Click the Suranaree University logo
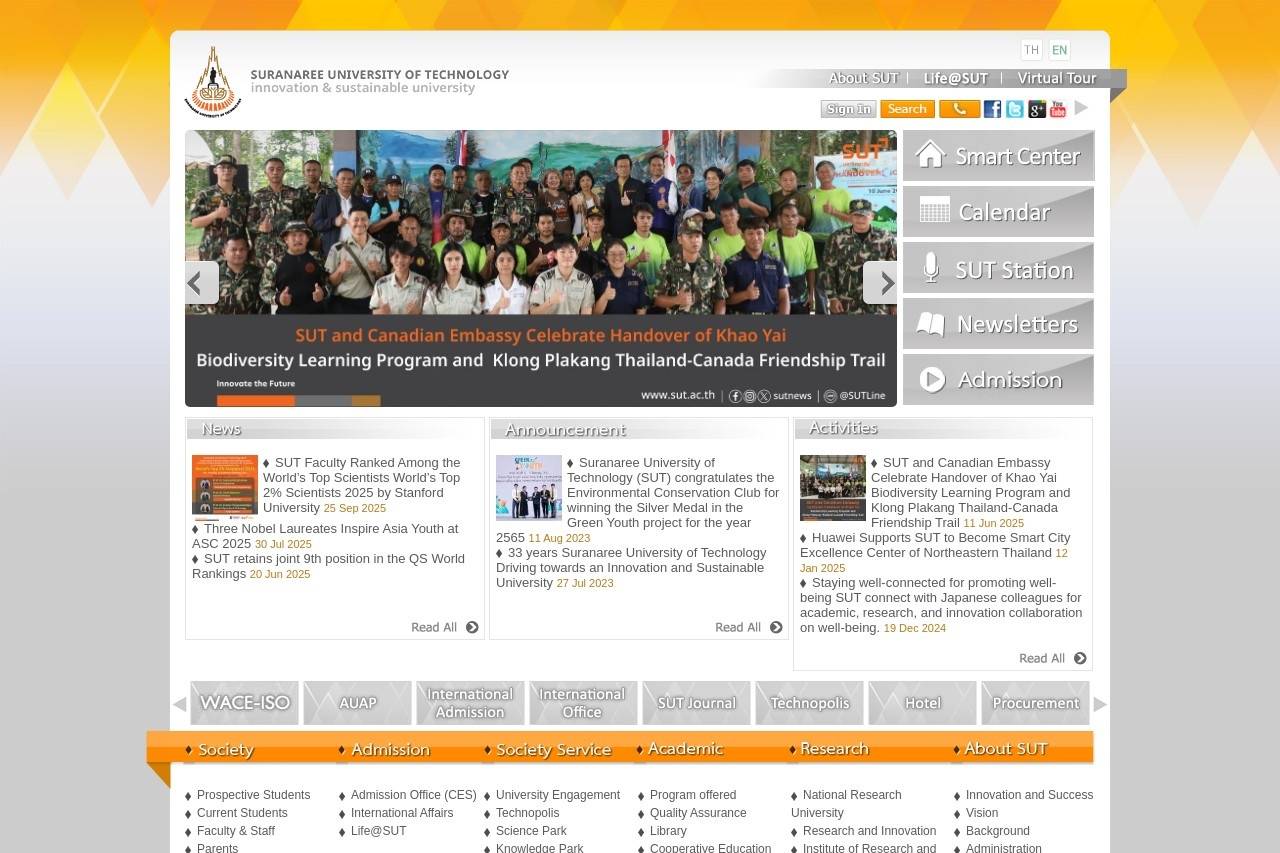1280x853 pixels. click(213, 82)
